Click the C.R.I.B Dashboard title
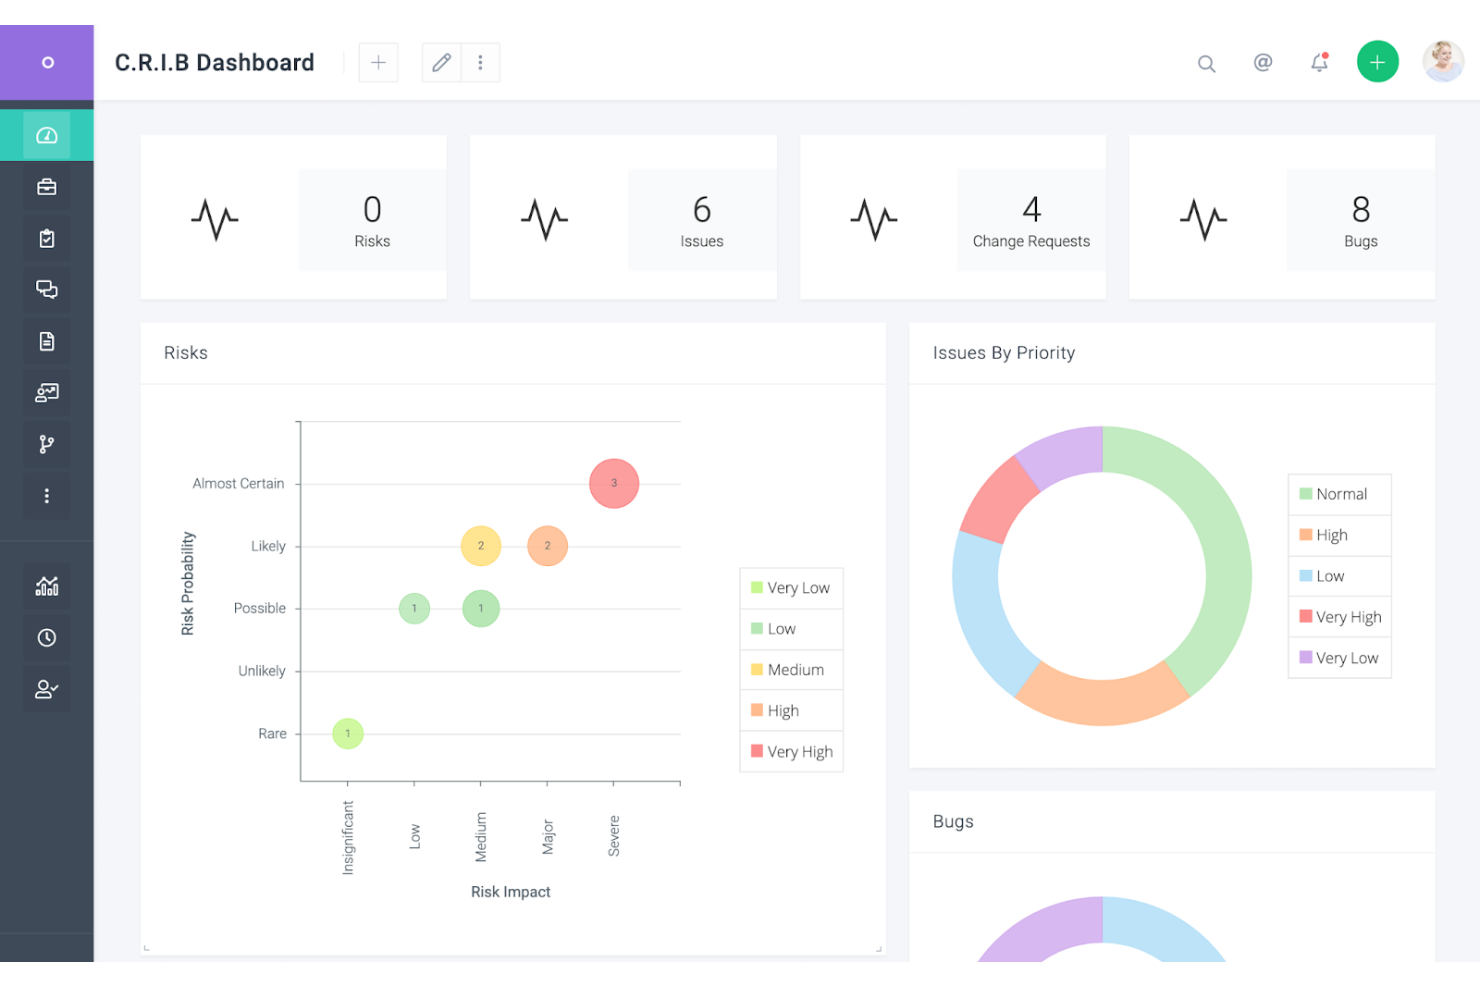 (x=214, y=63)
